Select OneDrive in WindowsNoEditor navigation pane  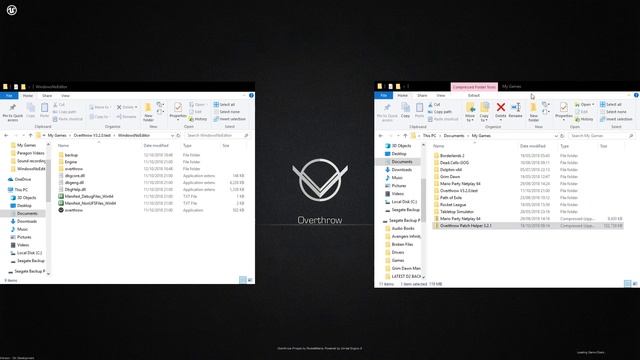[22, 179]
